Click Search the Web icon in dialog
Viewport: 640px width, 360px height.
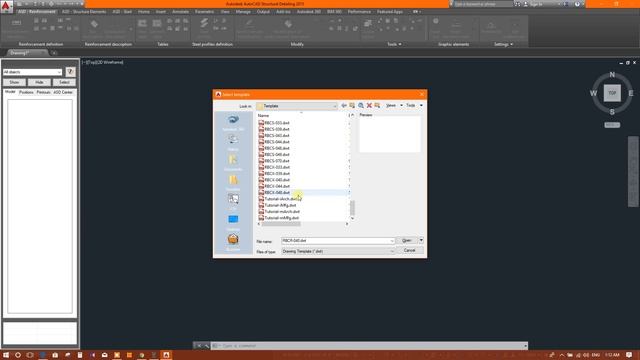point(361,106)
